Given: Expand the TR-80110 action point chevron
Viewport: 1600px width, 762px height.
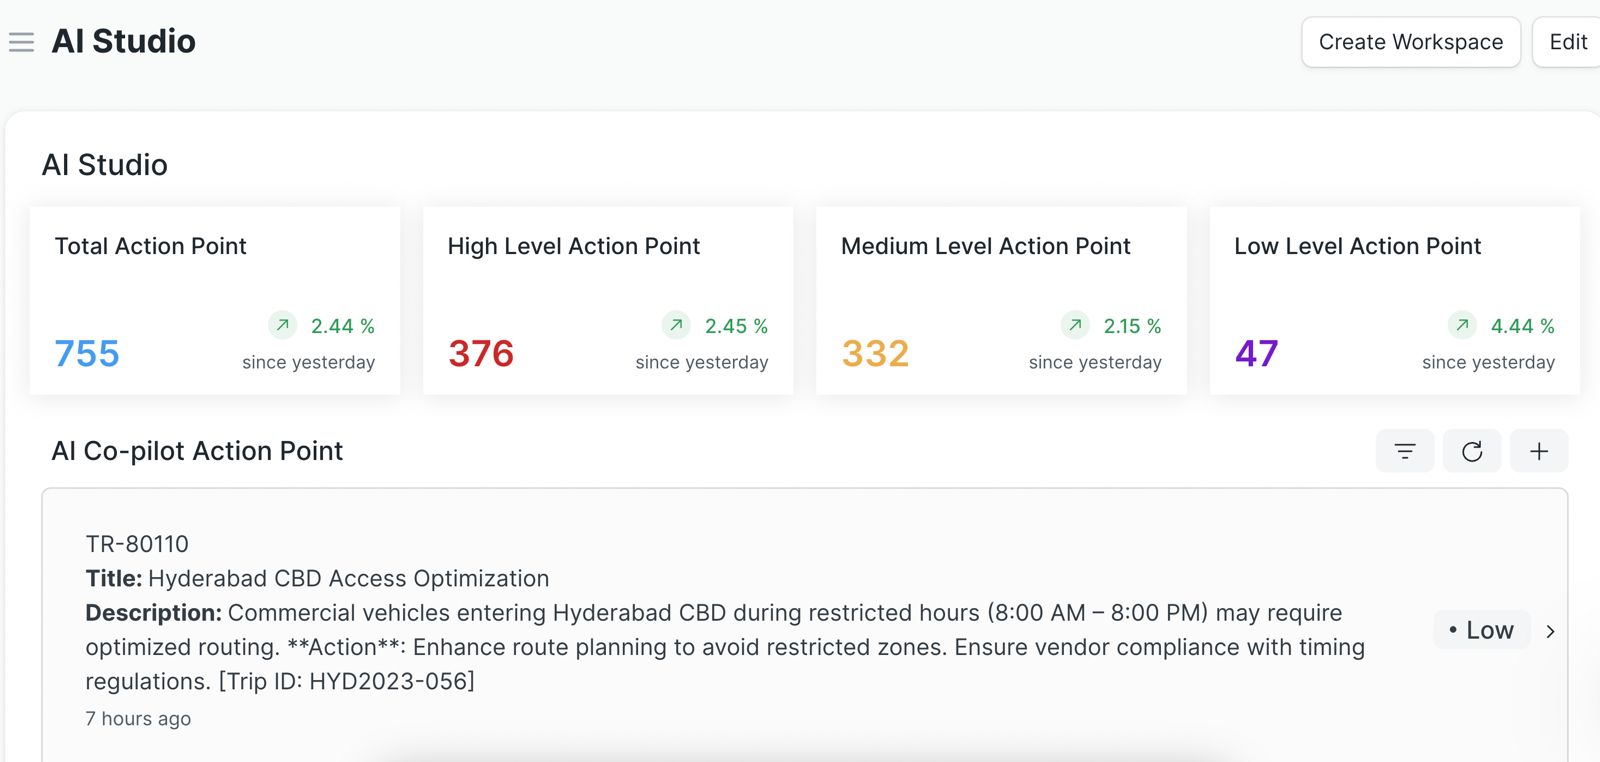Looking at the screenshot, I should pos(1550,631).
